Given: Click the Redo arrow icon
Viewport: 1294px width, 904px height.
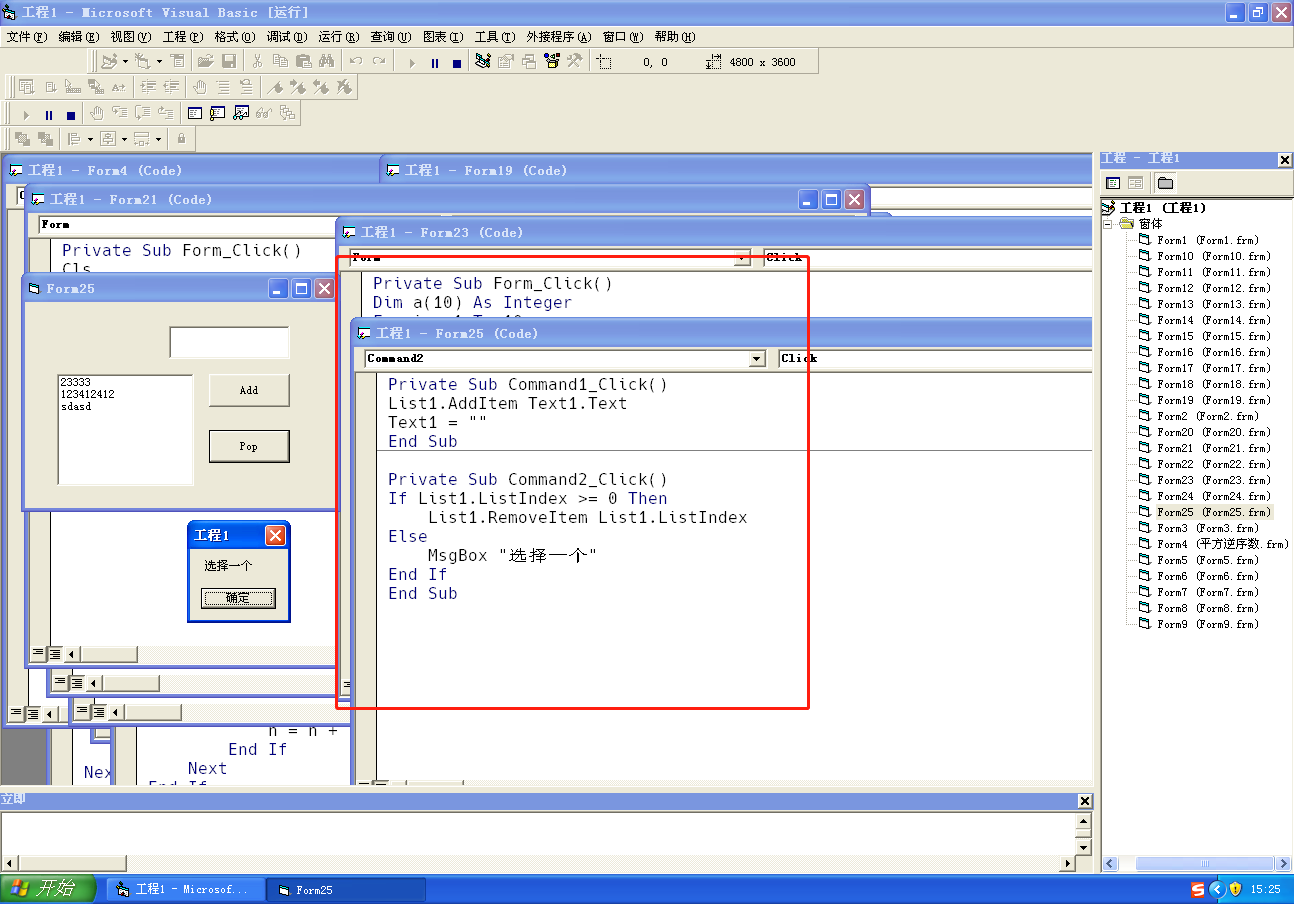Looking at the screenshot, I should [379, 61].
